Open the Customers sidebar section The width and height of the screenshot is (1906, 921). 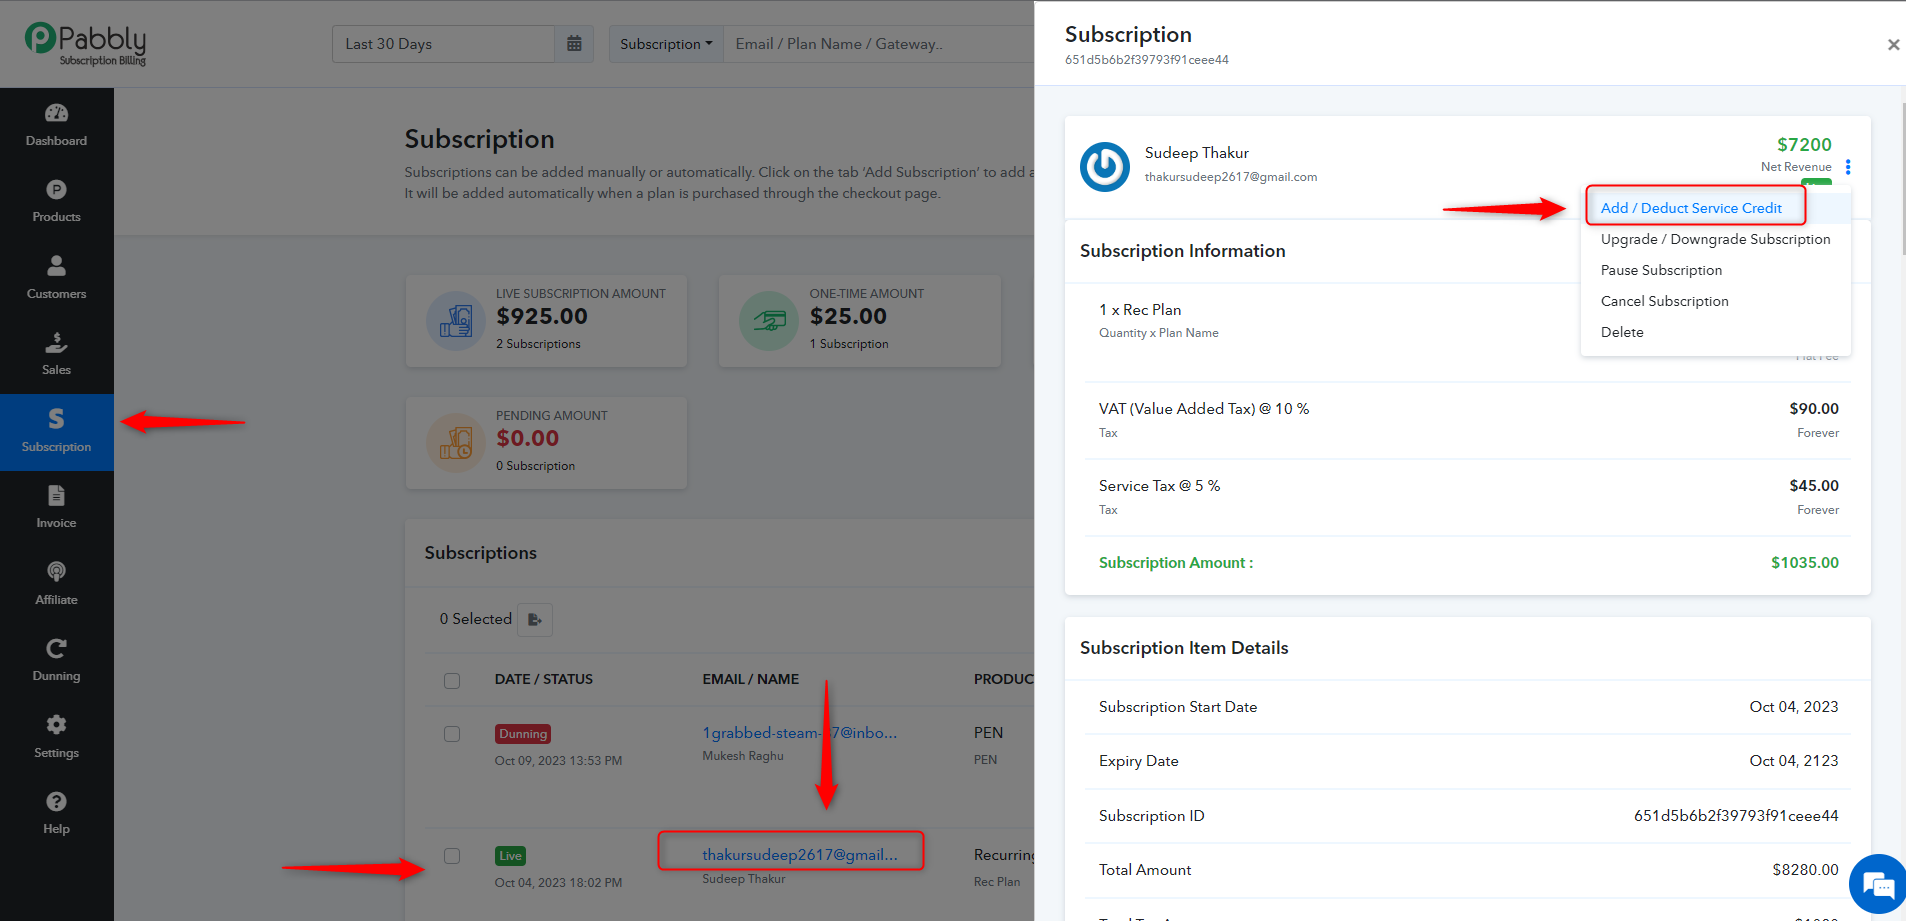(x=56, y=278)
